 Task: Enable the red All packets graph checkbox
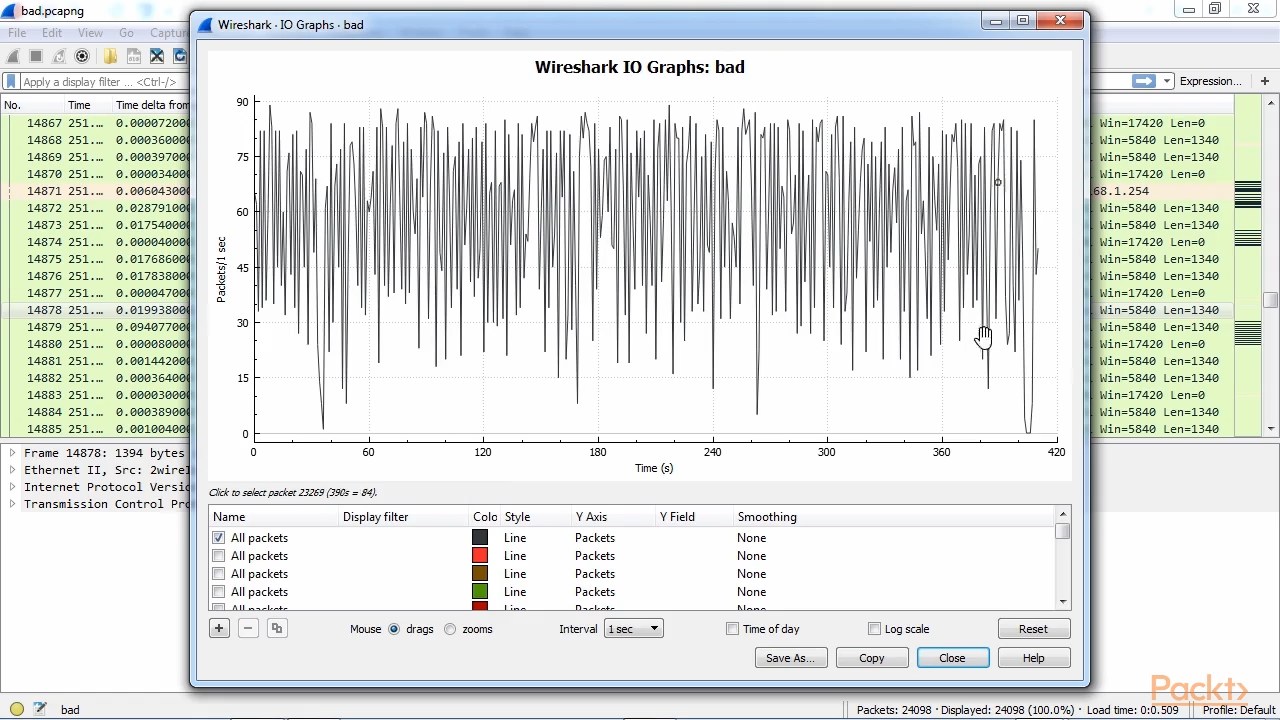pyautogui.click(x=219, y=556)
